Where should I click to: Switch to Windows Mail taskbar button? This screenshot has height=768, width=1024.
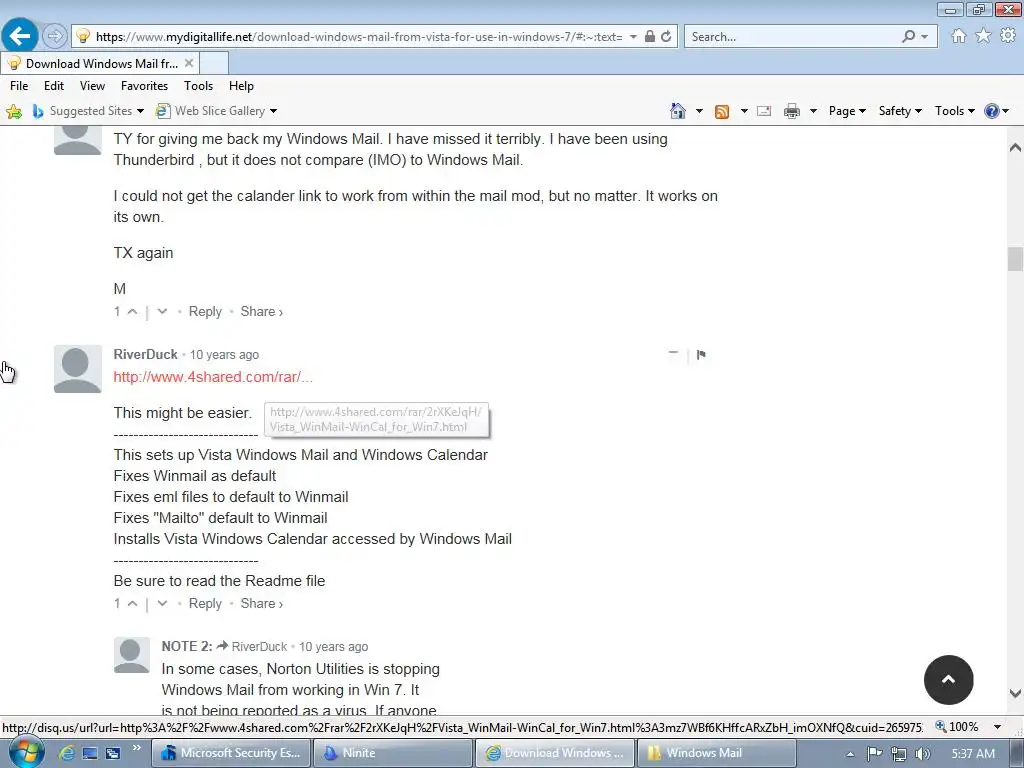pyautogui.click(x=716, y=753)
